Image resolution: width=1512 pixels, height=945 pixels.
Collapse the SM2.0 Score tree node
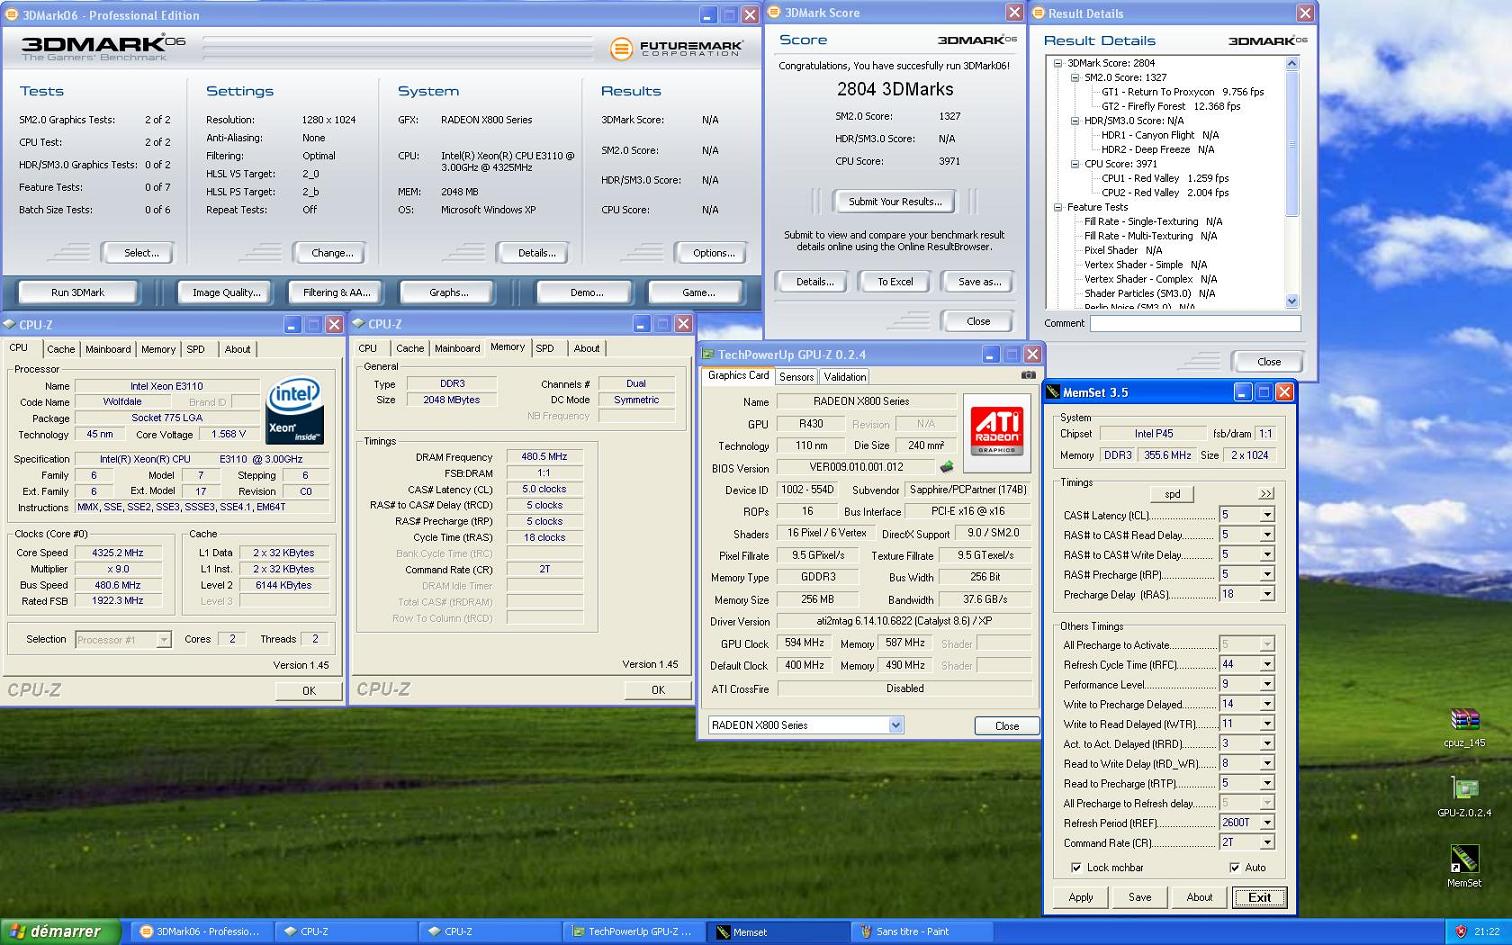coord(1075,77)
